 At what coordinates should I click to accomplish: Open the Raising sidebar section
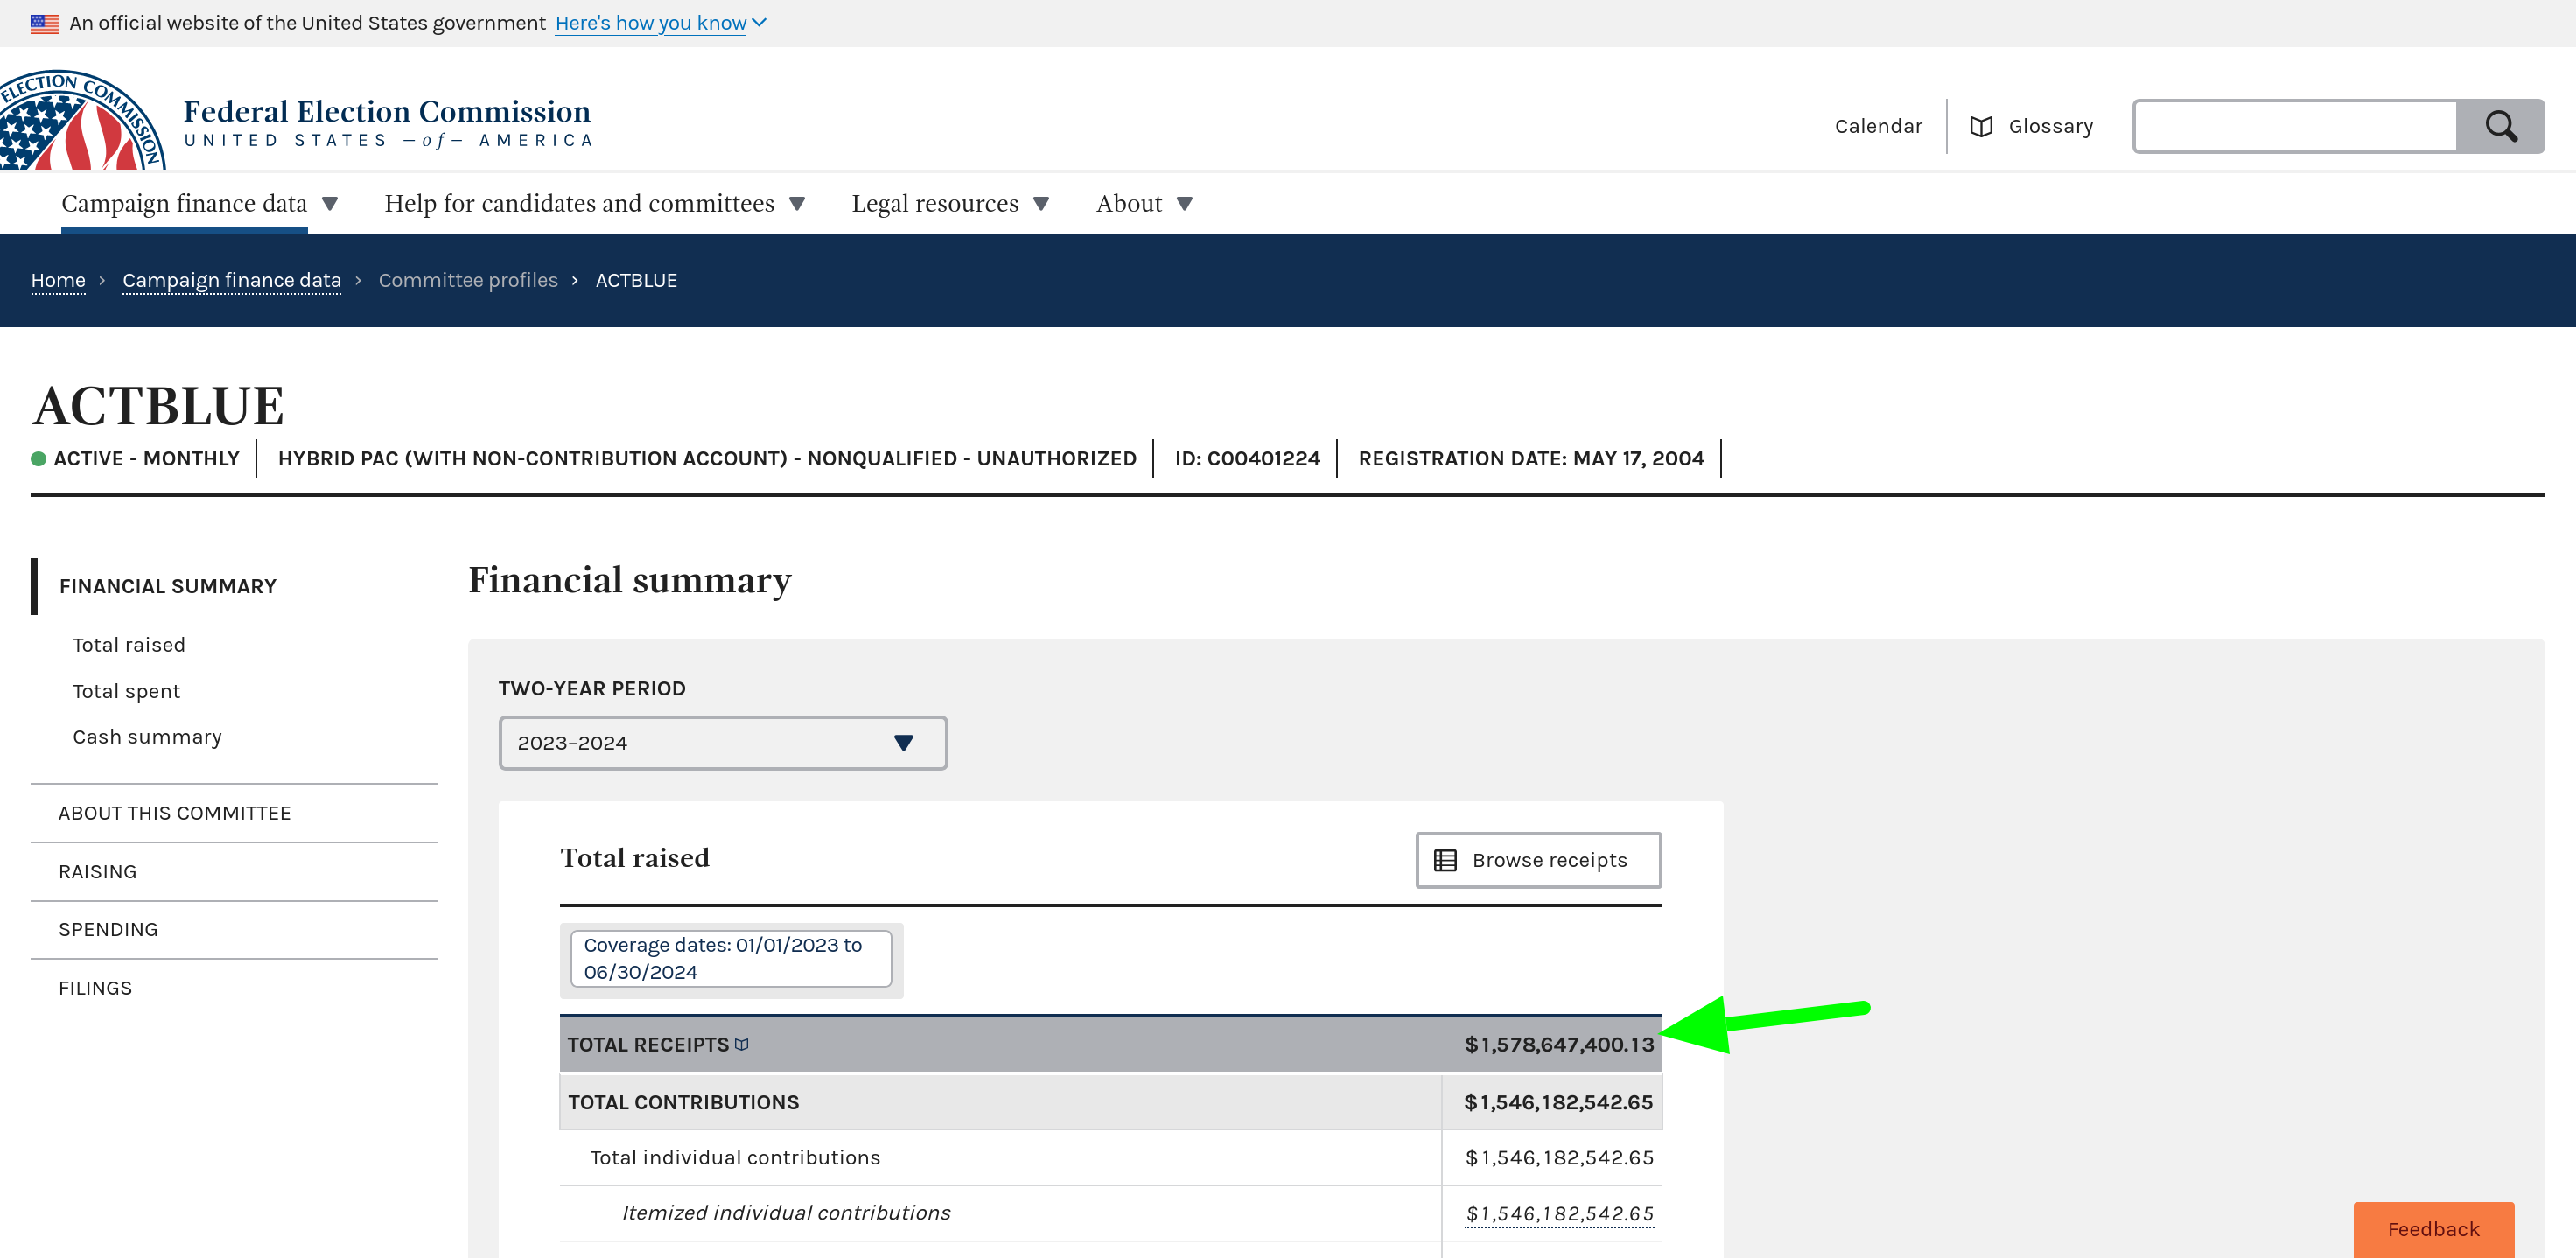98,872
